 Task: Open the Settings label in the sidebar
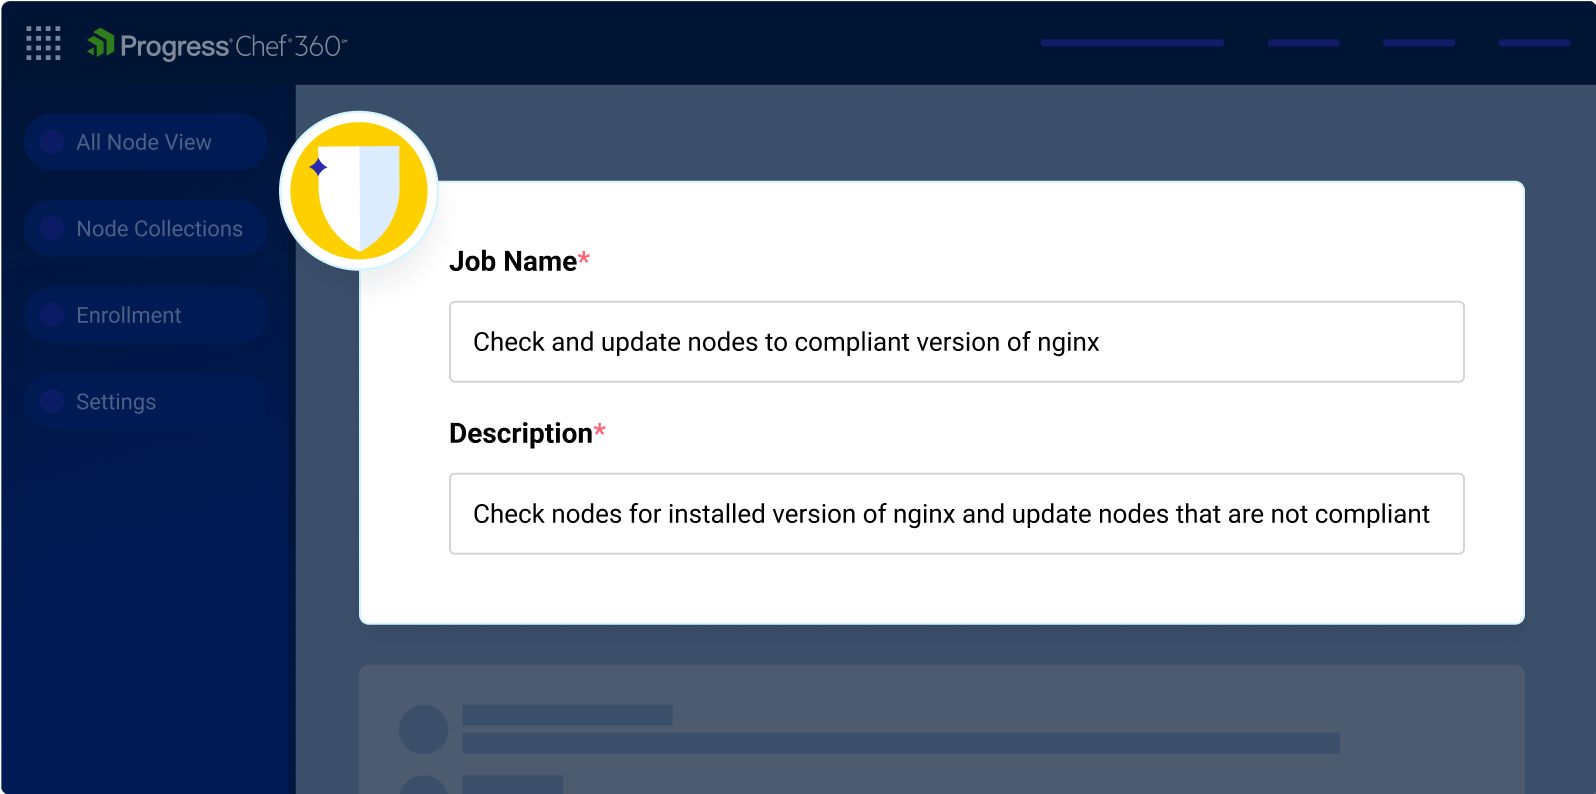click(x=116, y=402)
